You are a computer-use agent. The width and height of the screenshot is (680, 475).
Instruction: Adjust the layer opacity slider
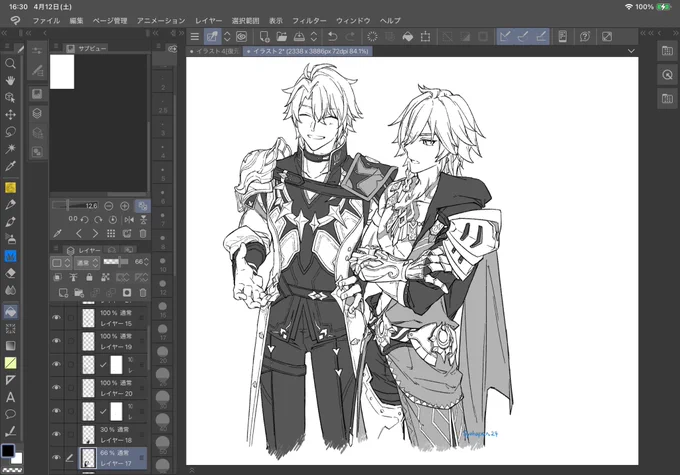(x=115, y=262)
